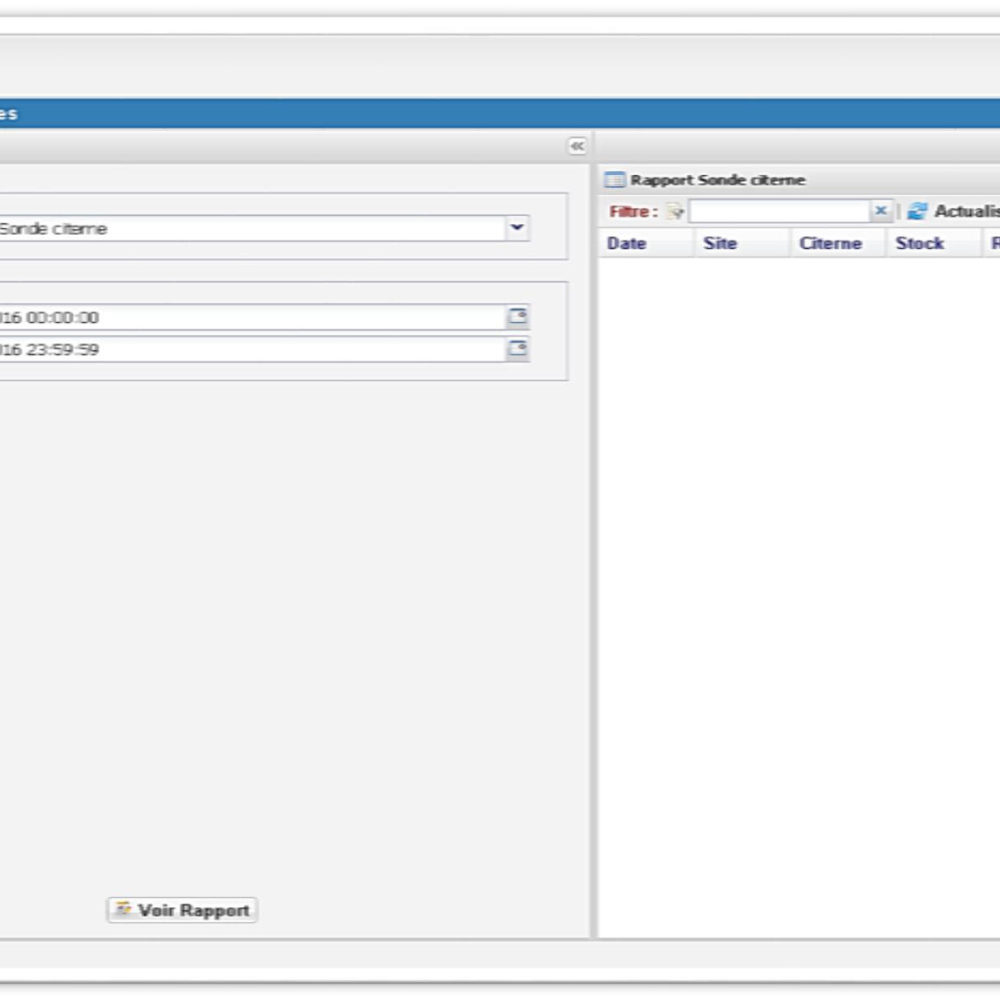Open calendar picker for 00:00:00 start date

click(517, 318)
